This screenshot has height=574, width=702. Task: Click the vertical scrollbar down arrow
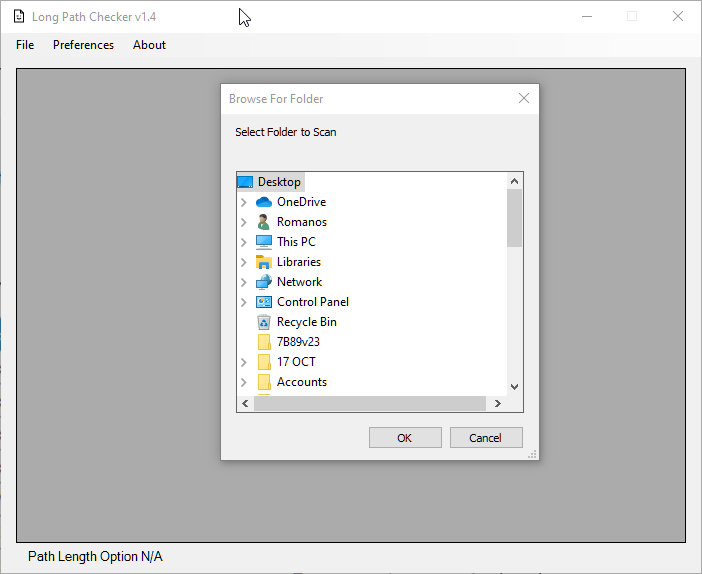pyautogui.click(x=514, y=387)
